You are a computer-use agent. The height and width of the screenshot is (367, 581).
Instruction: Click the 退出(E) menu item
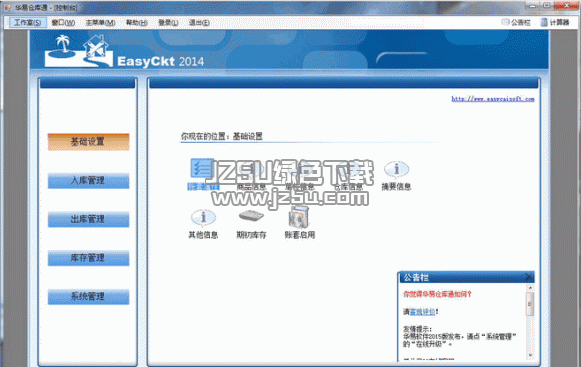pos(199,23)
